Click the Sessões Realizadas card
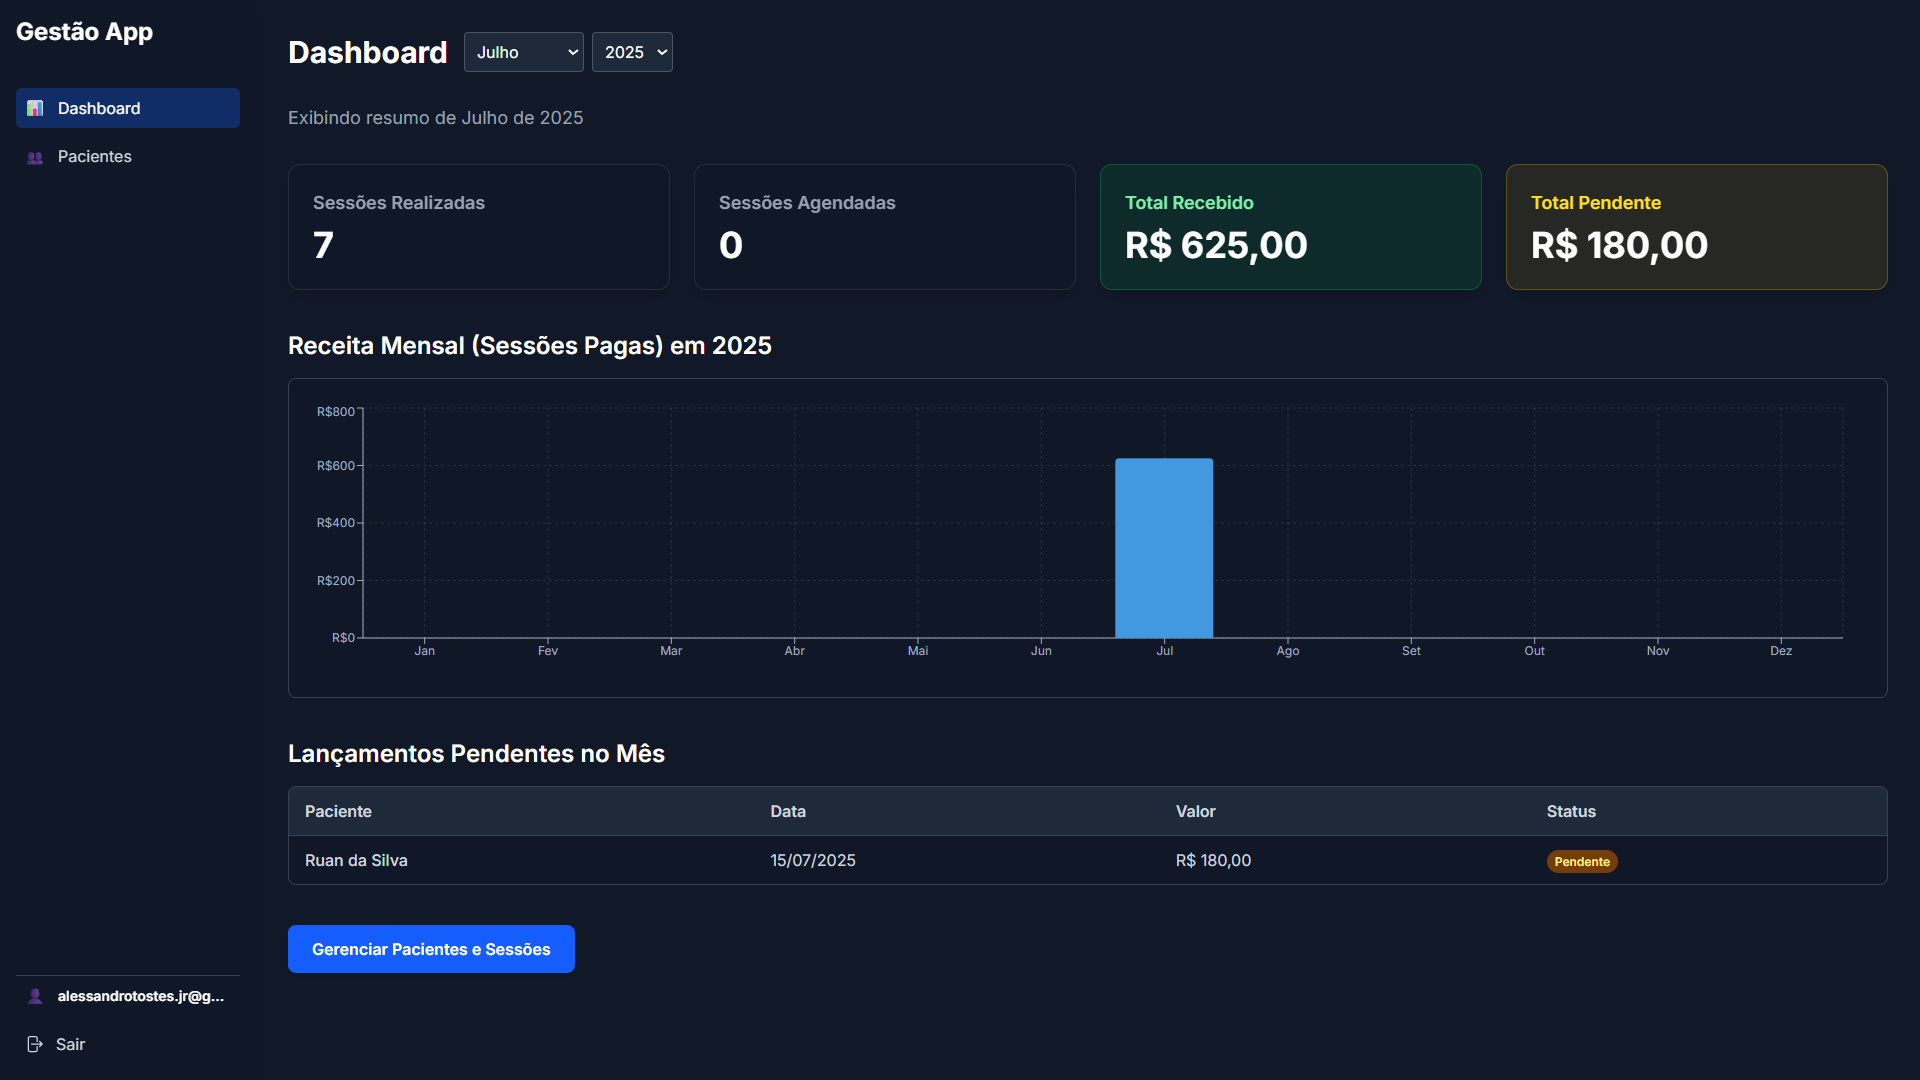Image resolution: width=1920 pixels, height=1080 pixels. tap(478, 227)
